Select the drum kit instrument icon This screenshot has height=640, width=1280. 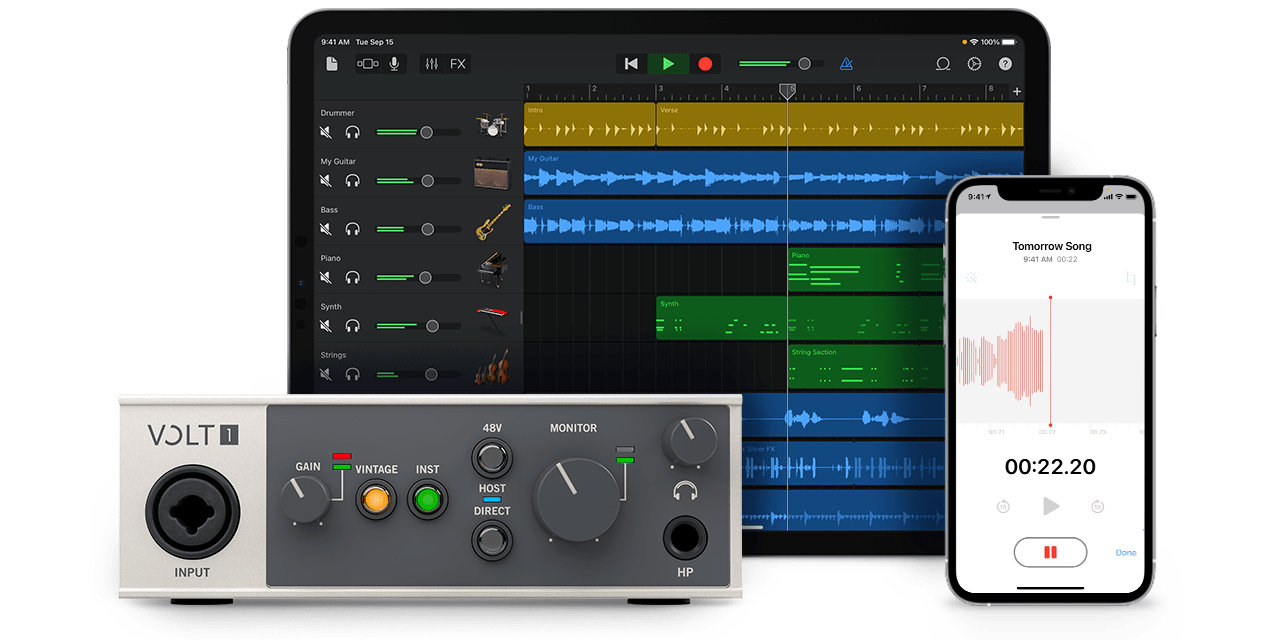click(491, 125)
